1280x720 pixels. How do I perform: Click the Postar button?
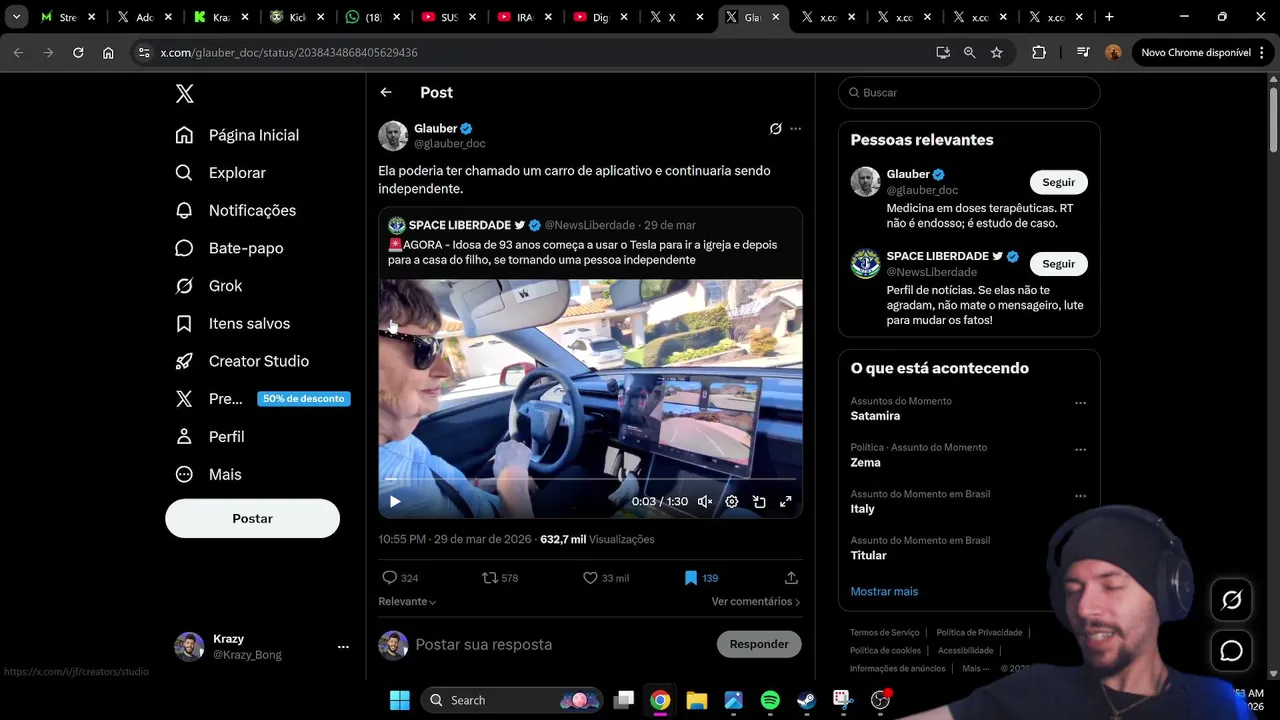[x=252, y=518]
